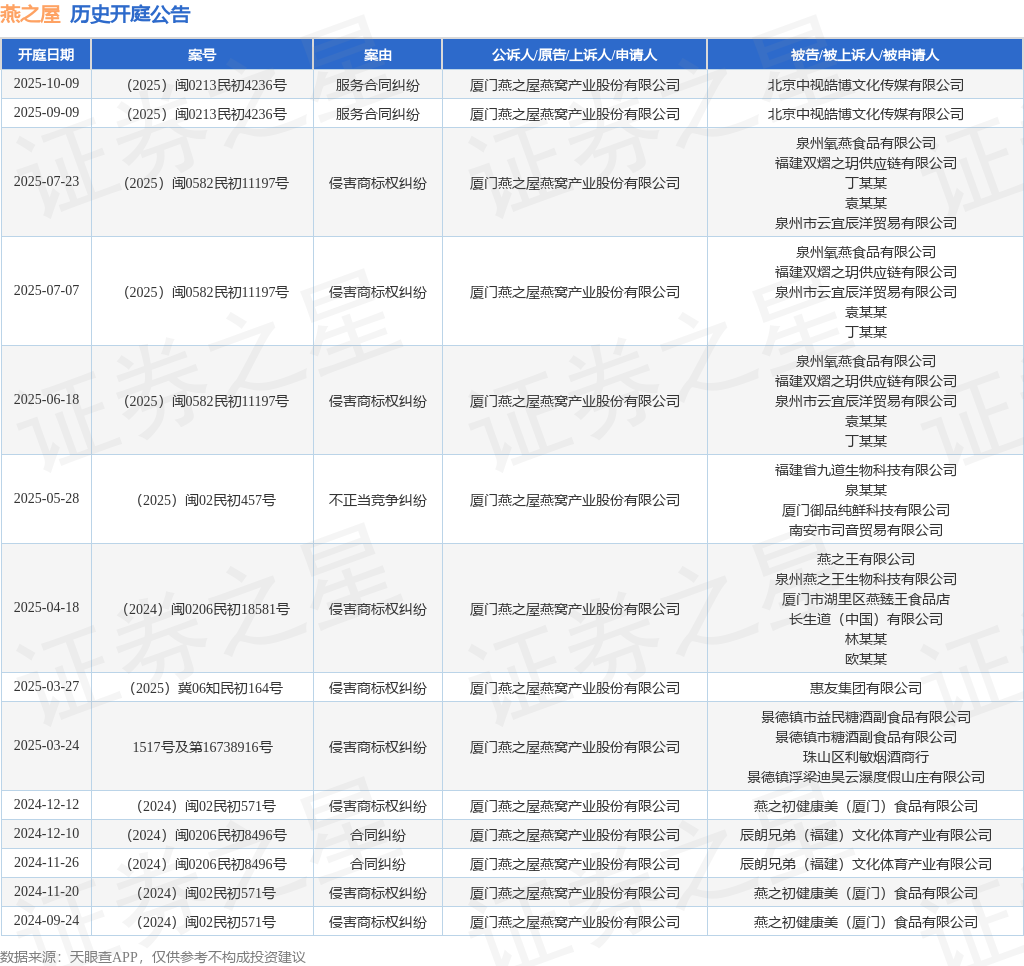
Task: Click defendant 景德镇市糖酒副食品有限公司
Action: (866, 737)
